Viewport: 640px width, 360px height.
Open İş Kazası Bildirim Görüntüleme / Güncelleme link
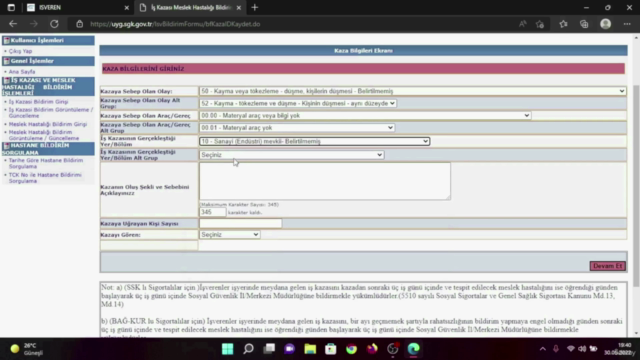coord(51,113)
